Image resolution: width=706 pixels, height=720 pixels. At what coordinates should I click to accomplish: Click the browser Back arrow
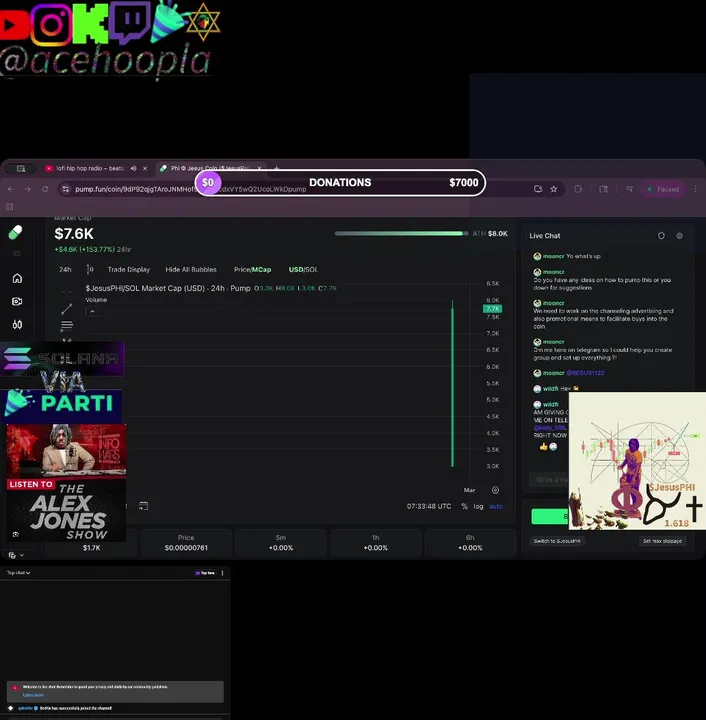click(x=11, y=189)
